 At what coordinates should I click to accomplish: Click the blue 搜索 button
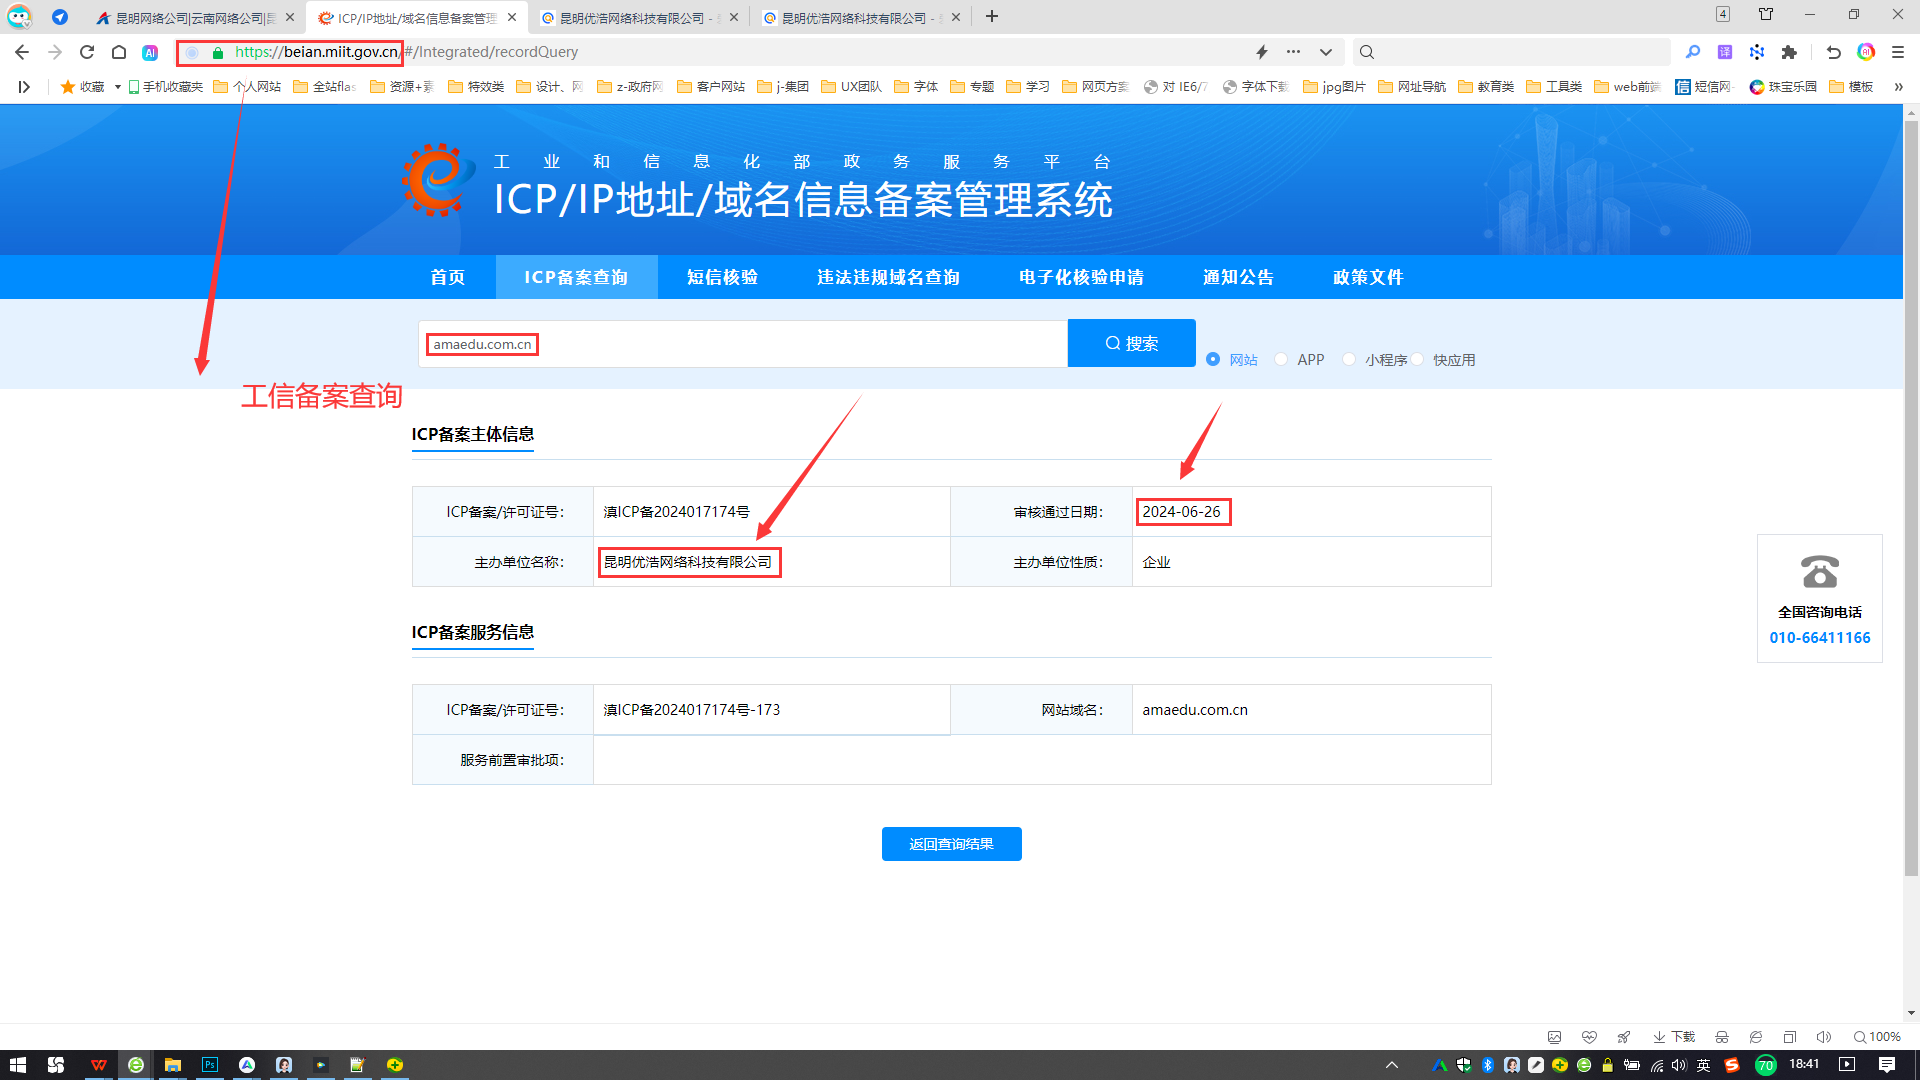point(1131,343)
